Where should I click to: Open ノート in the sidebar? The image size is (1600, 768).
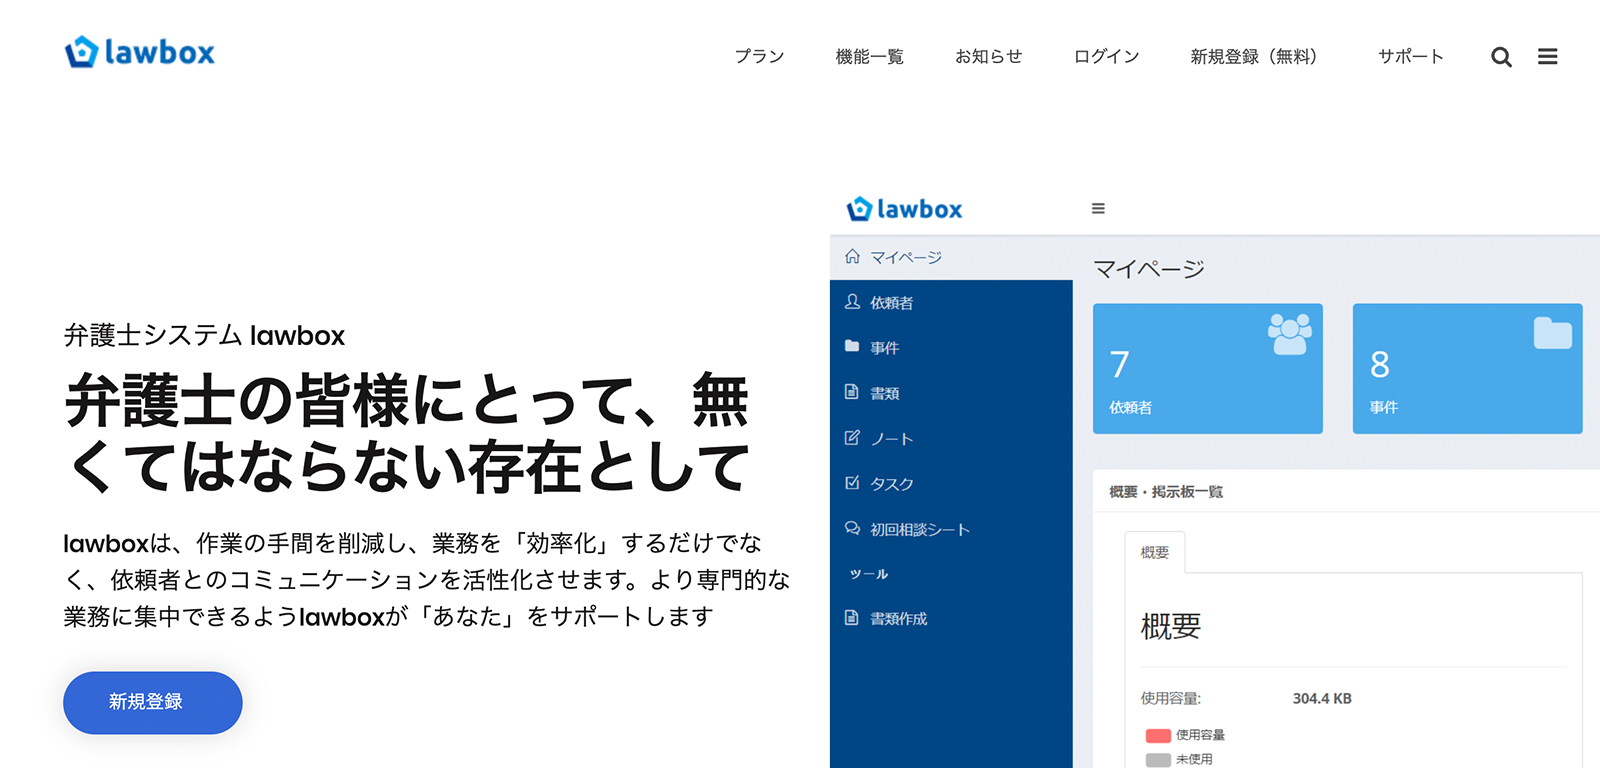[x=951, y=438]
